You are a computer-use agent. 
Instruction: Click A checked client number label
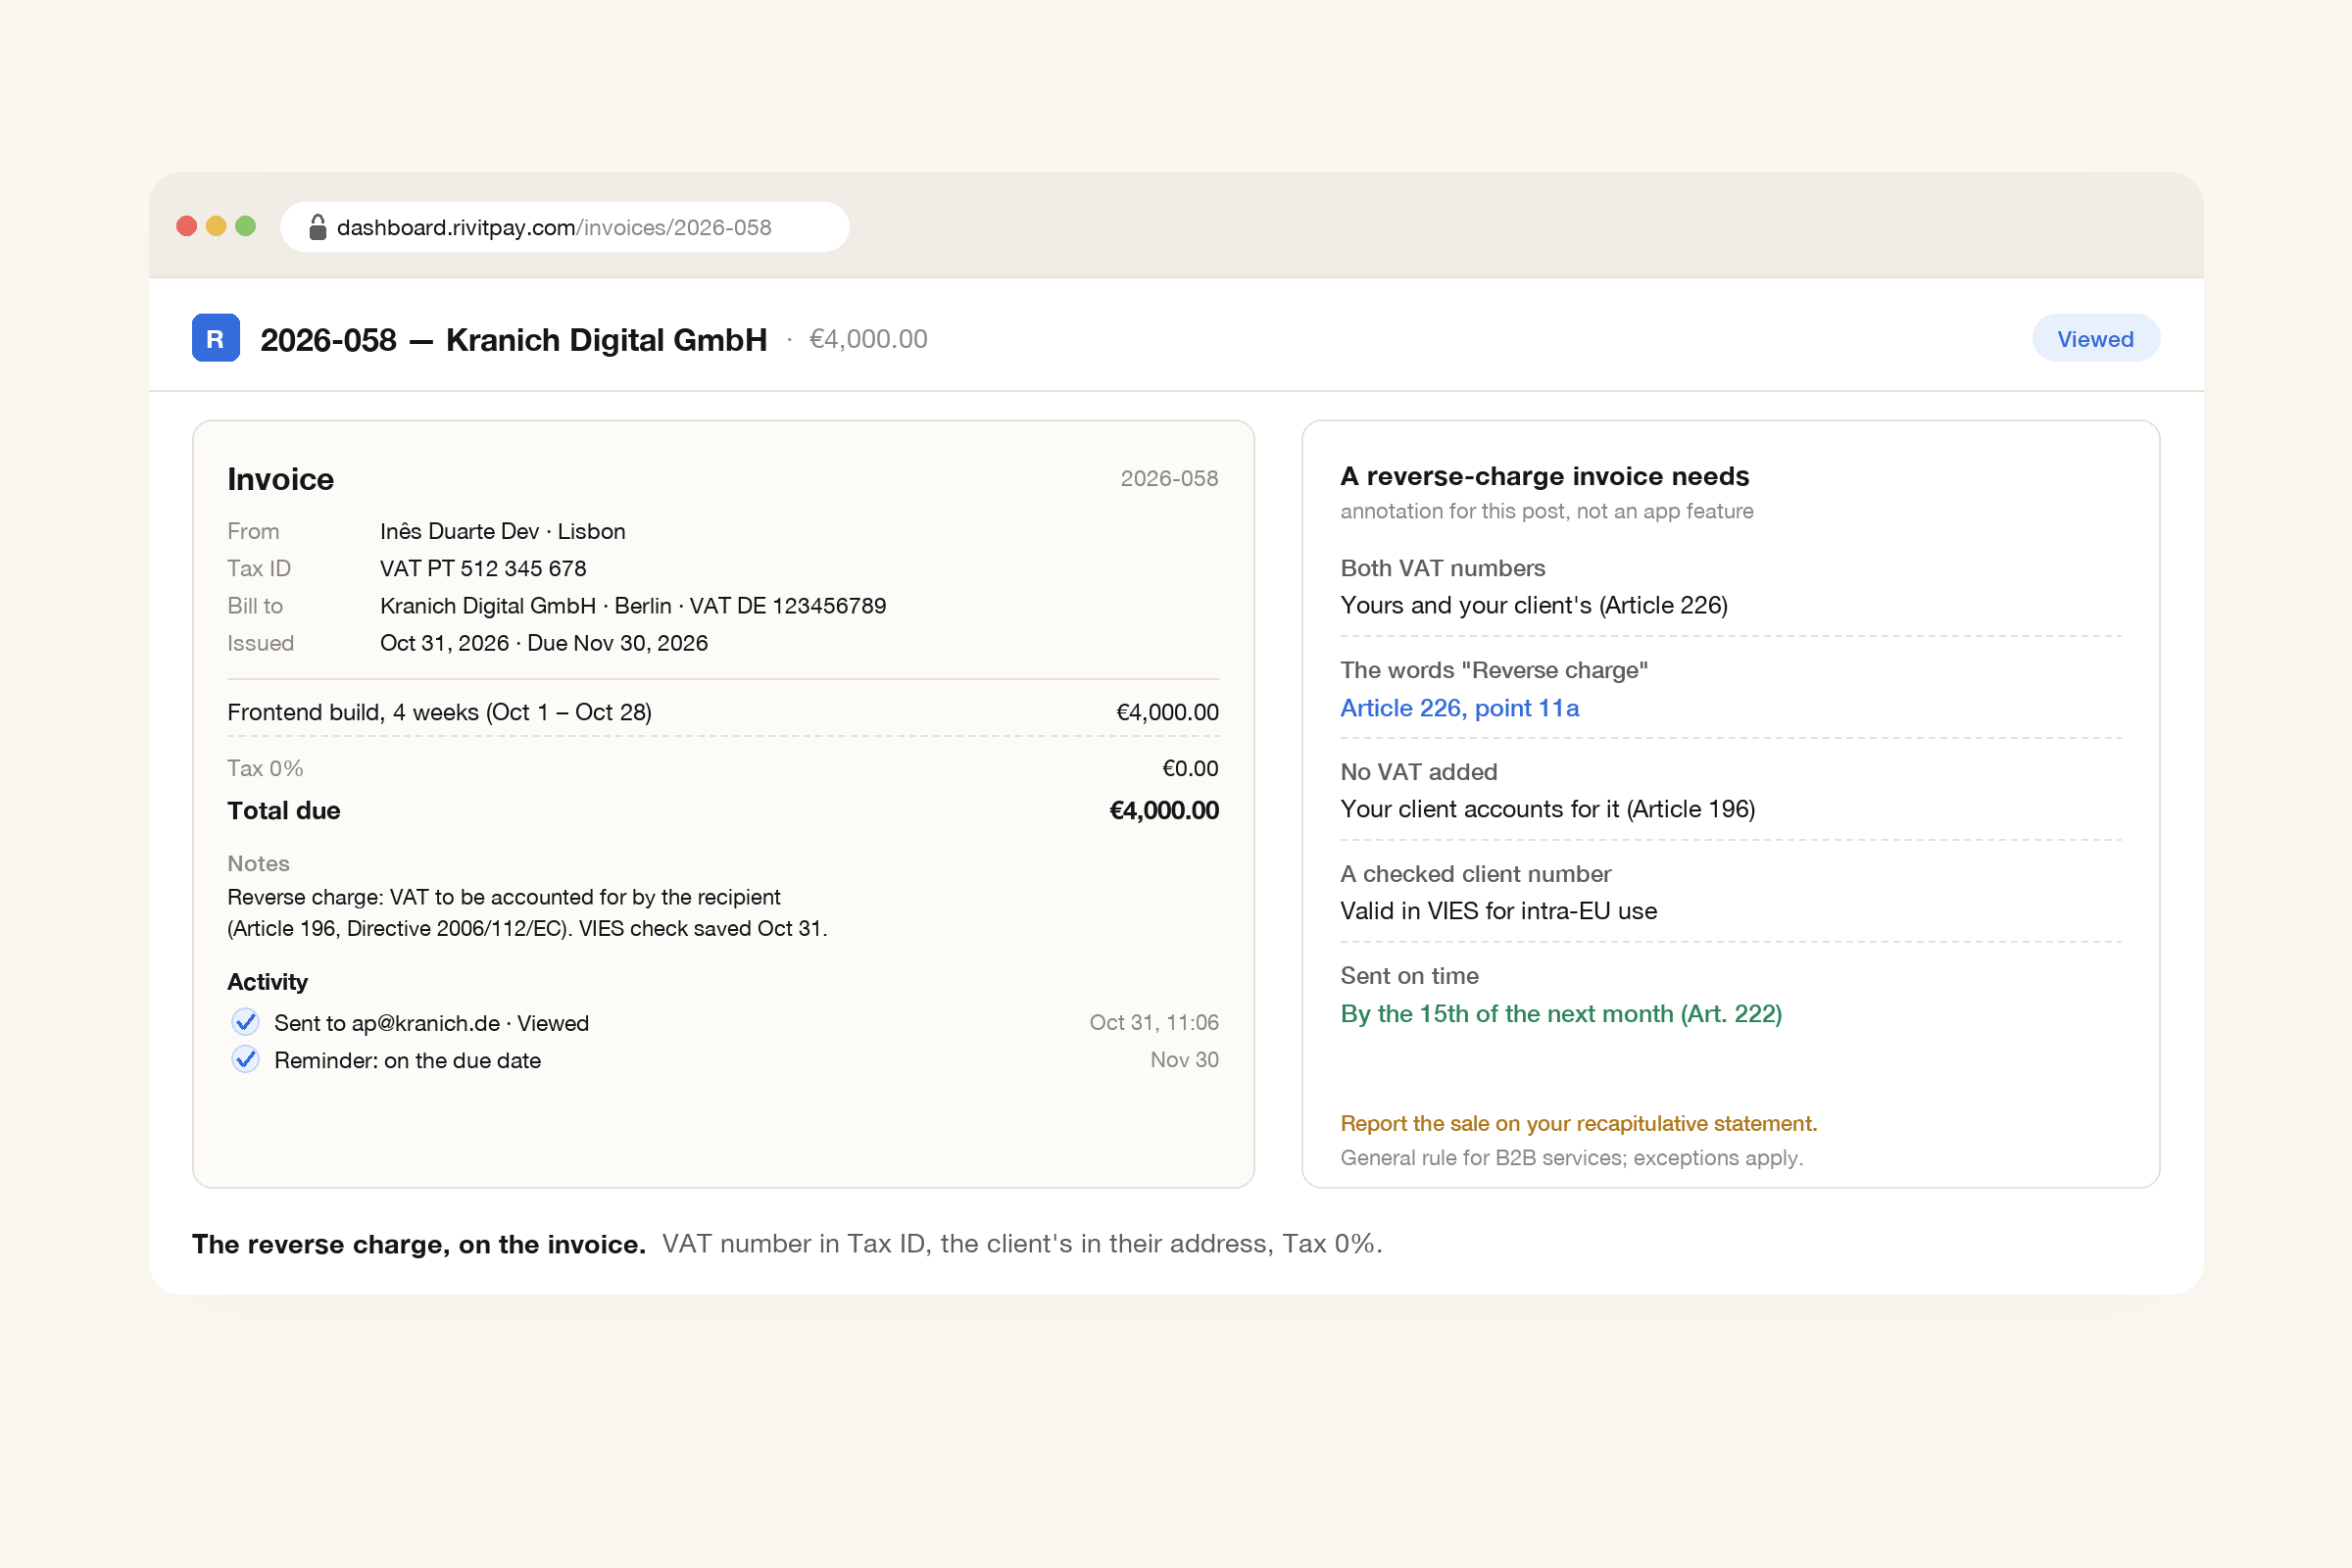(1476, 874)
